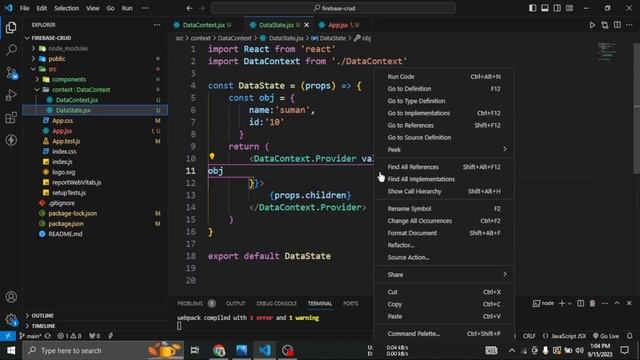Open the Thunder Client lightning icon

pos(11,140)
